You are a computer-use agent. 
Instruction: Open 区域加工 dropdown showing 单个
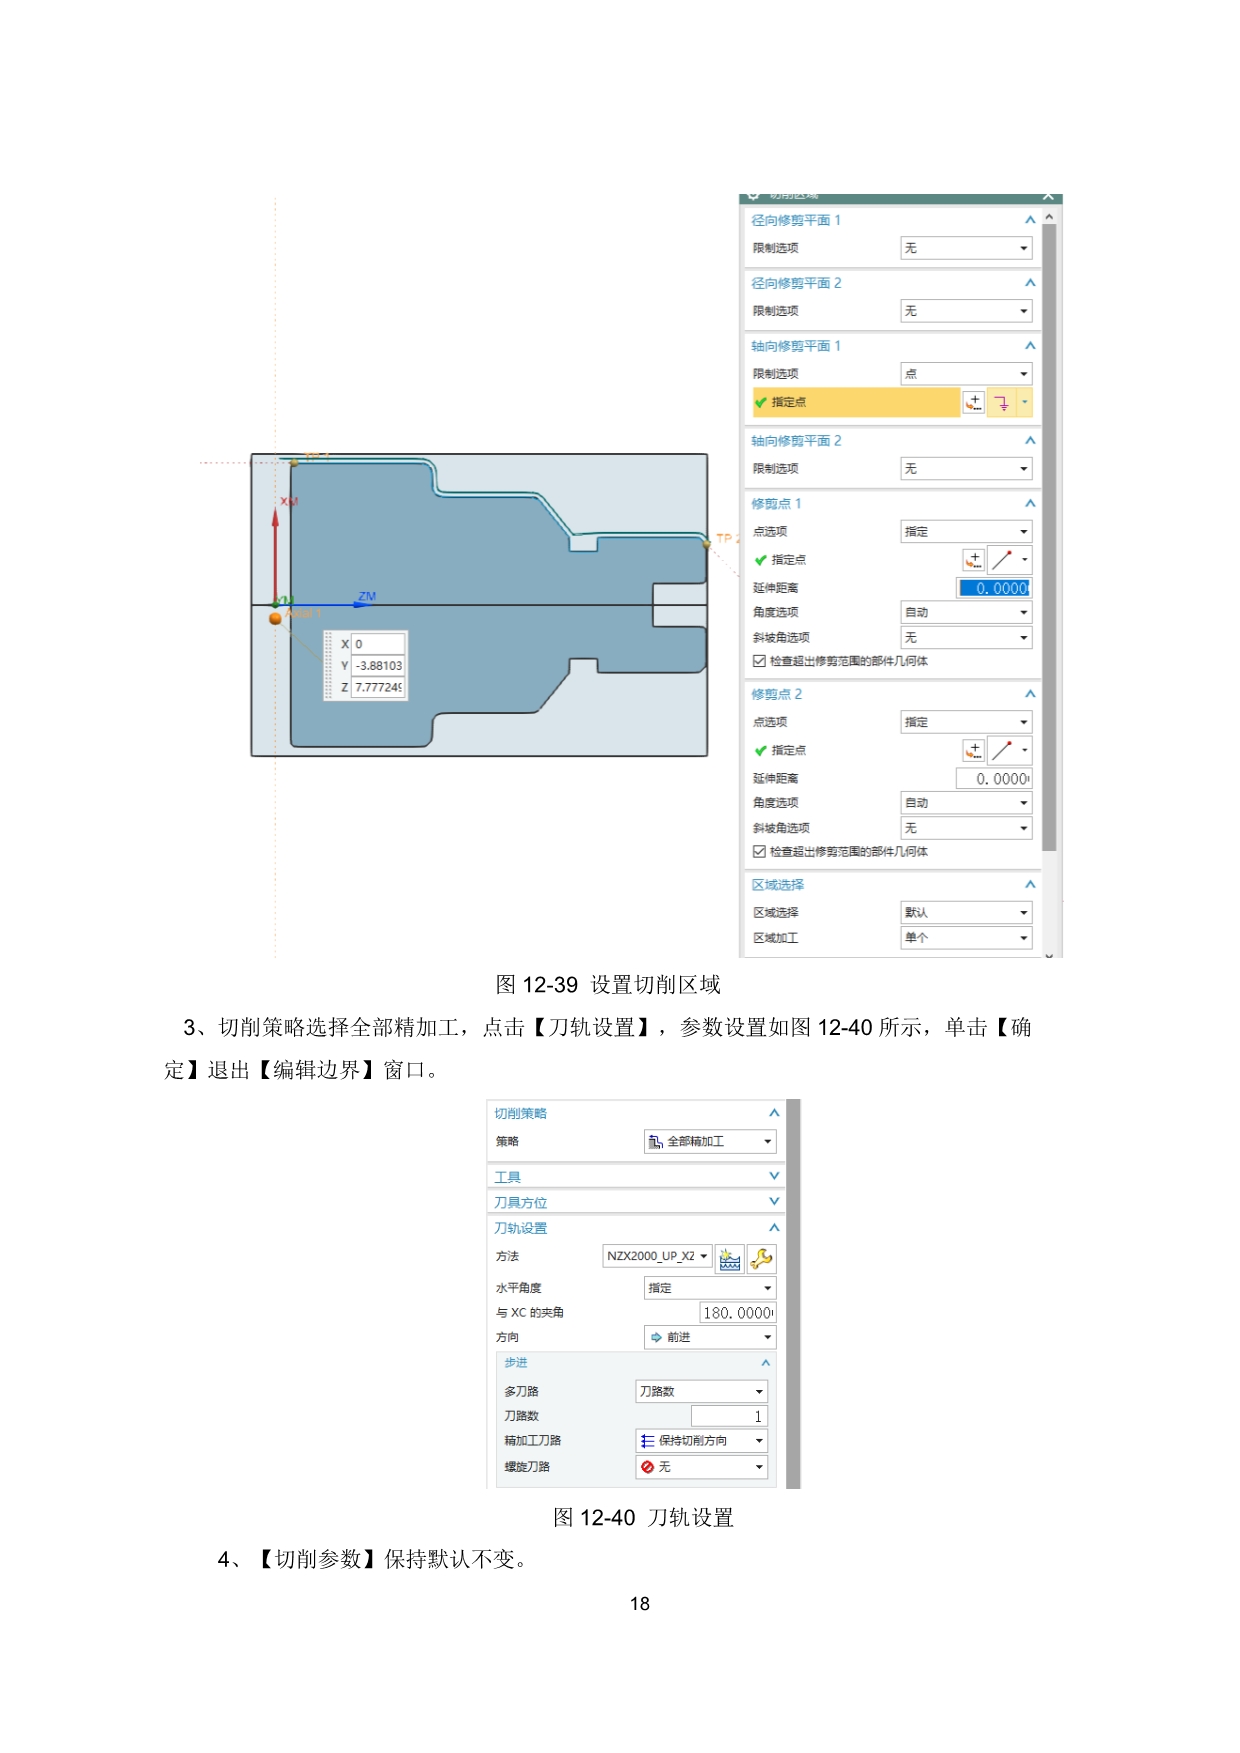point(966,938)
